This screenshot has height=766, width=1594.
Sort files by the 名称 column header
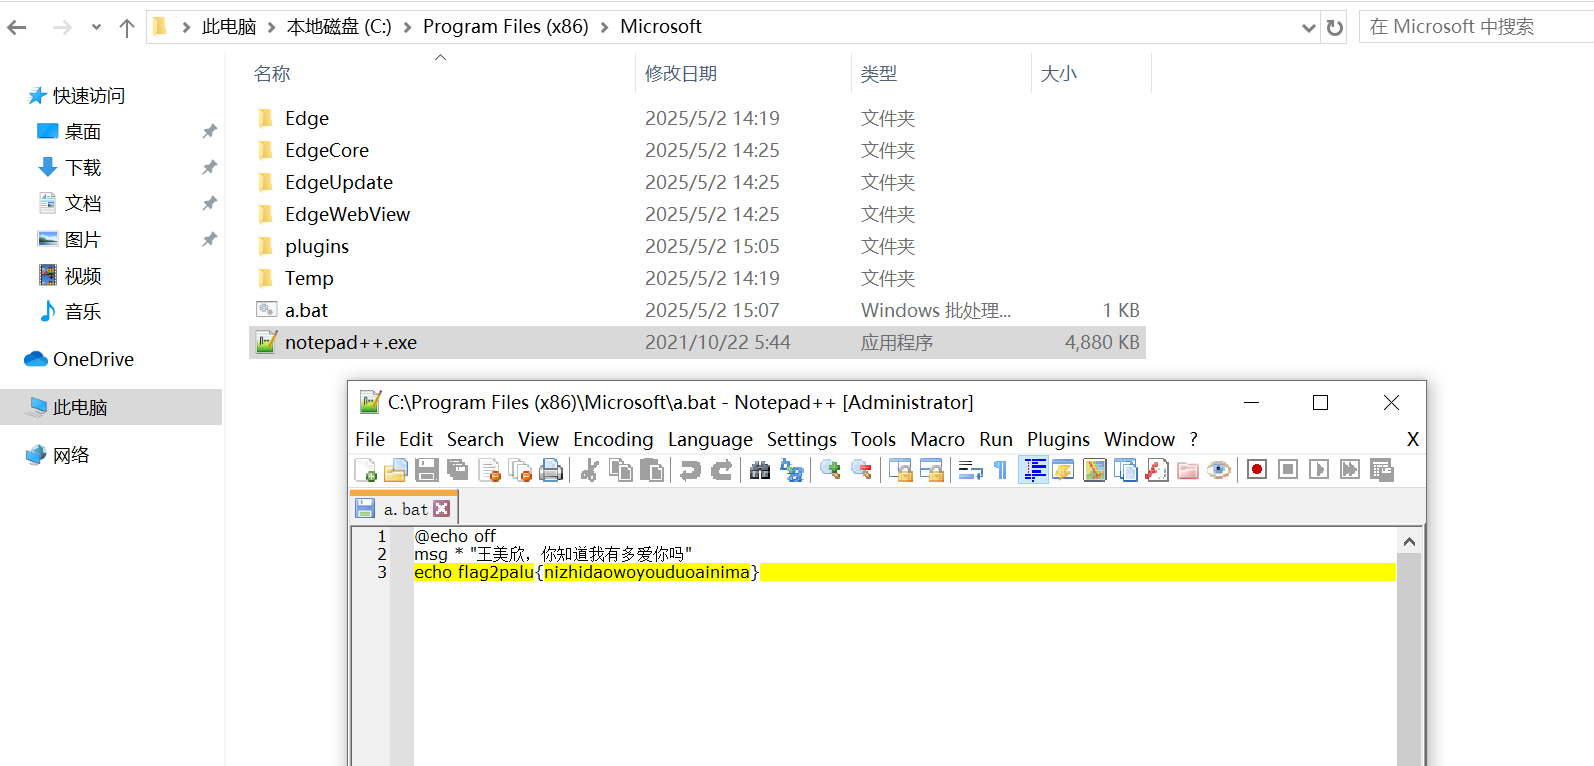tap(272, 73)
